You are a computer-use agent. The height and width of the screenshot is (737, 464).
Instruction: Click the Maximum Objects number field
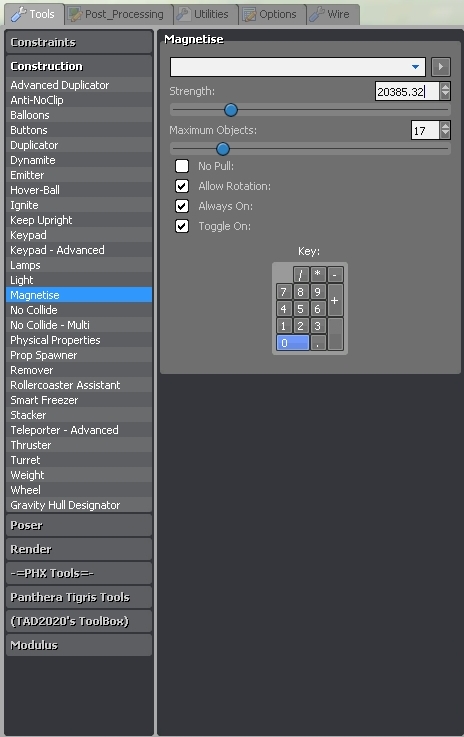(x=425, y=130)
